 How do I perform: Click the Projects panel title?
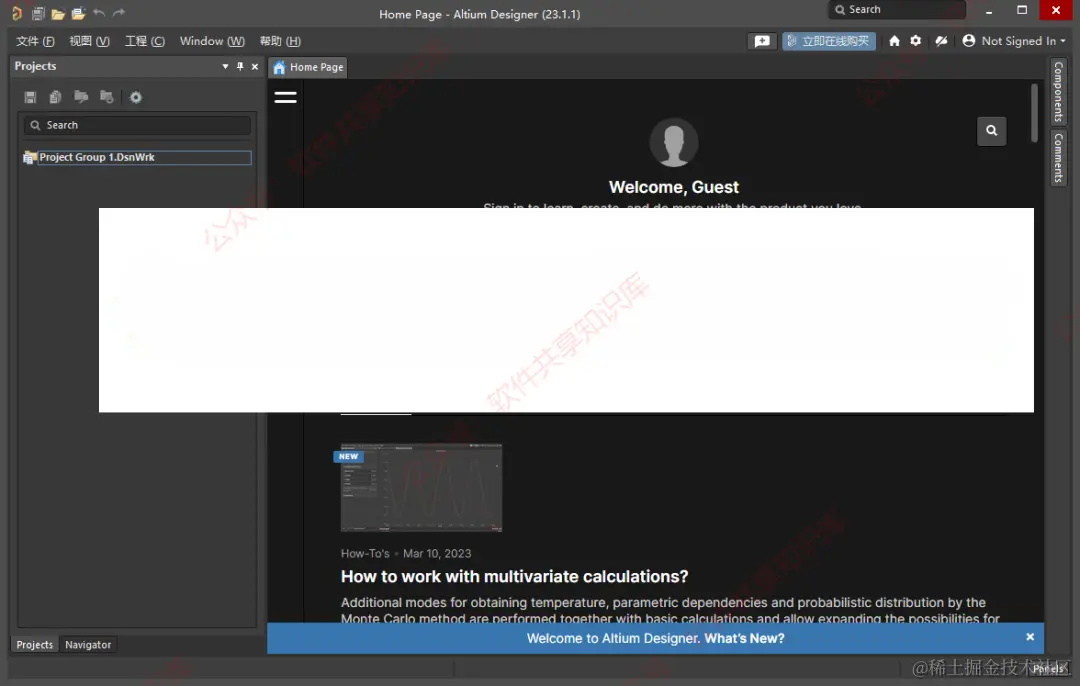35,66
